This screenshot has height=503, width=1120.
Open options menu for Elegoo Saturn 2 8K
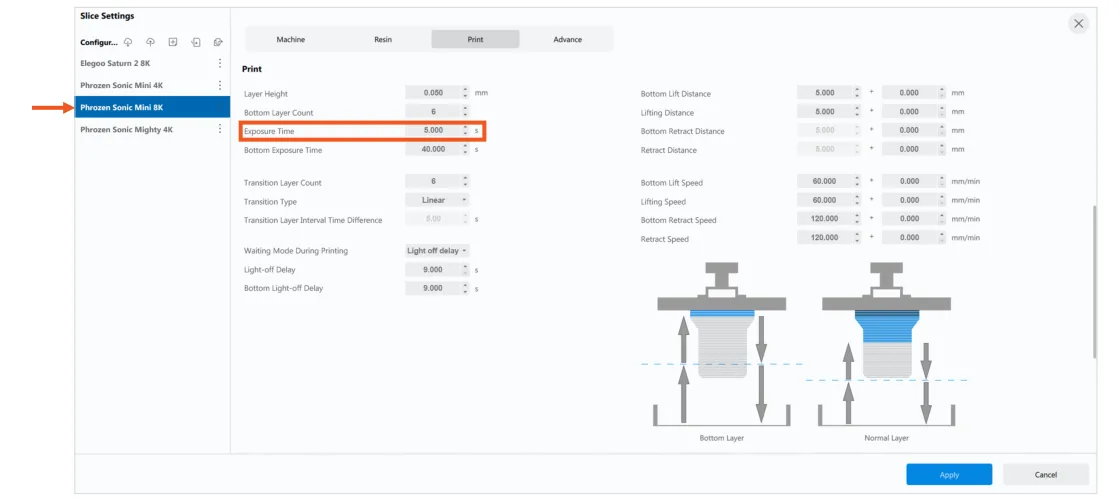[x=220, y=63]
